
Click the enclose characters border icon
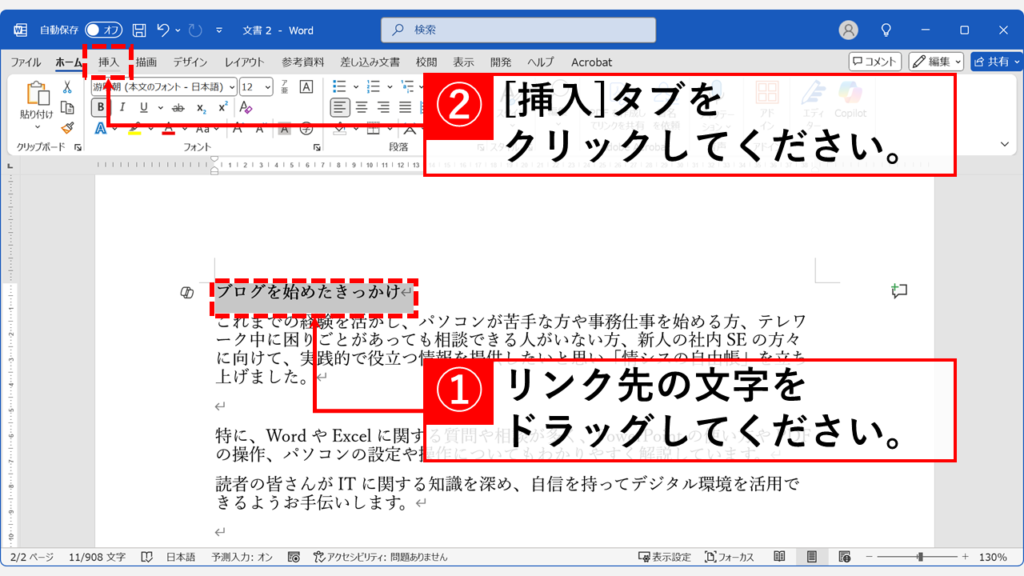(306, 87)
